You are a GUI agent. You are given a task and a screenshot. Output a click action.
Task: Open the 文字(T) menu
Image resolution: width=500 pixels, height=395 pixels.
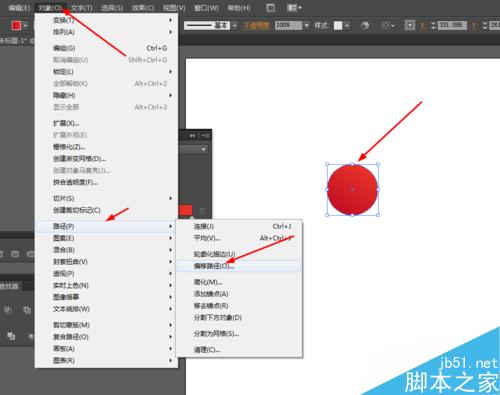(x=82, y=8)
